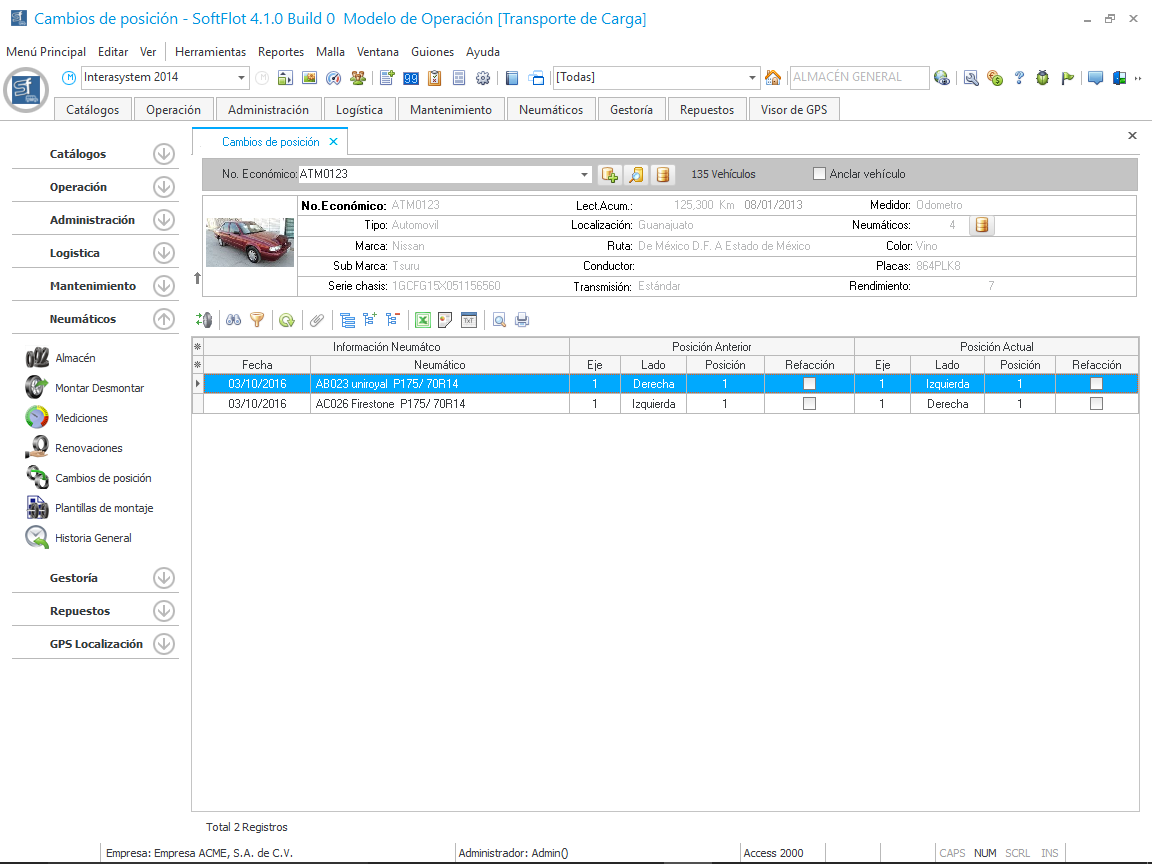The image size is (1152, 864).
Task: Open Historia General in the sidebar
Action: point(93,538)
